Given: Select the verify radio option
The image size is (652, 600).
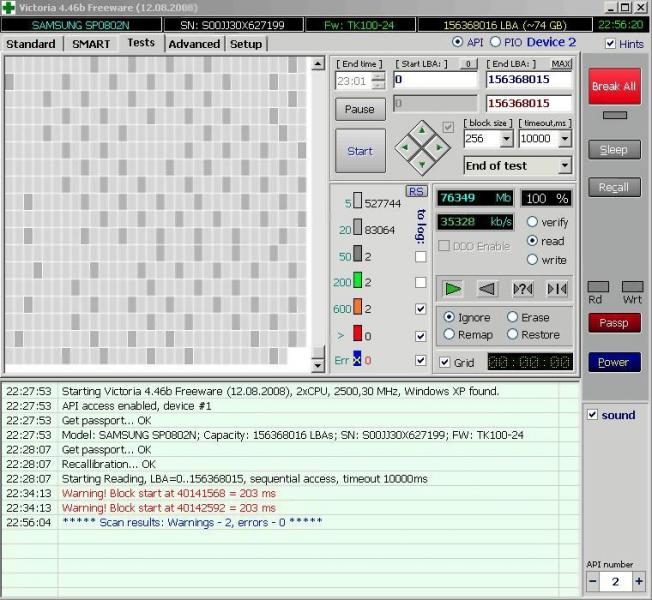Looking at the screenshot, I should point(532,222).
